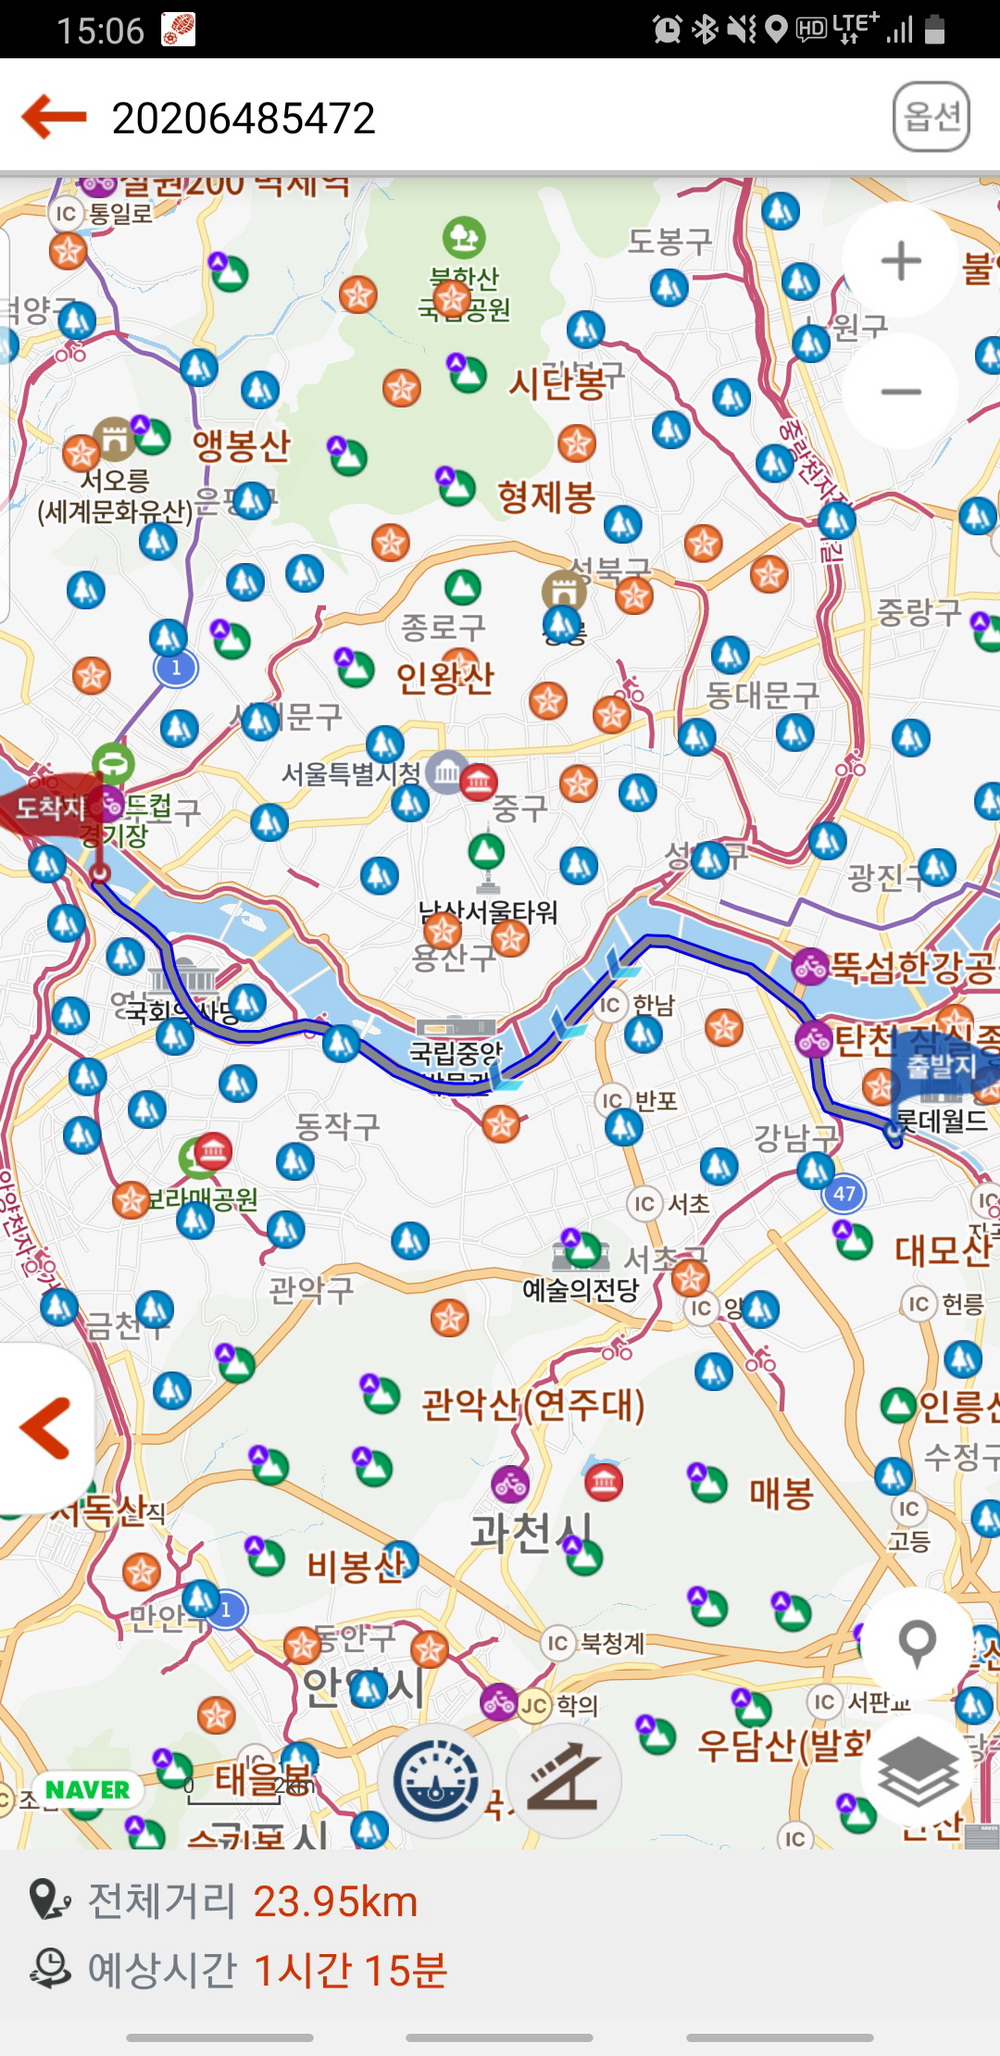Tap the 전체거리 23.95km distance row

[223, 1901]
